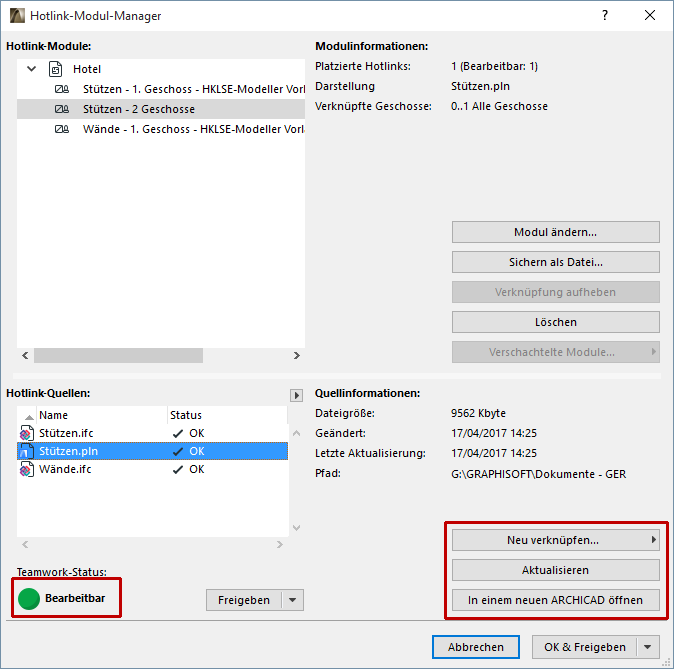Close the Hotlink-Modul-Manager dialog
Viewport: 674px width, 669px height.
650,15
